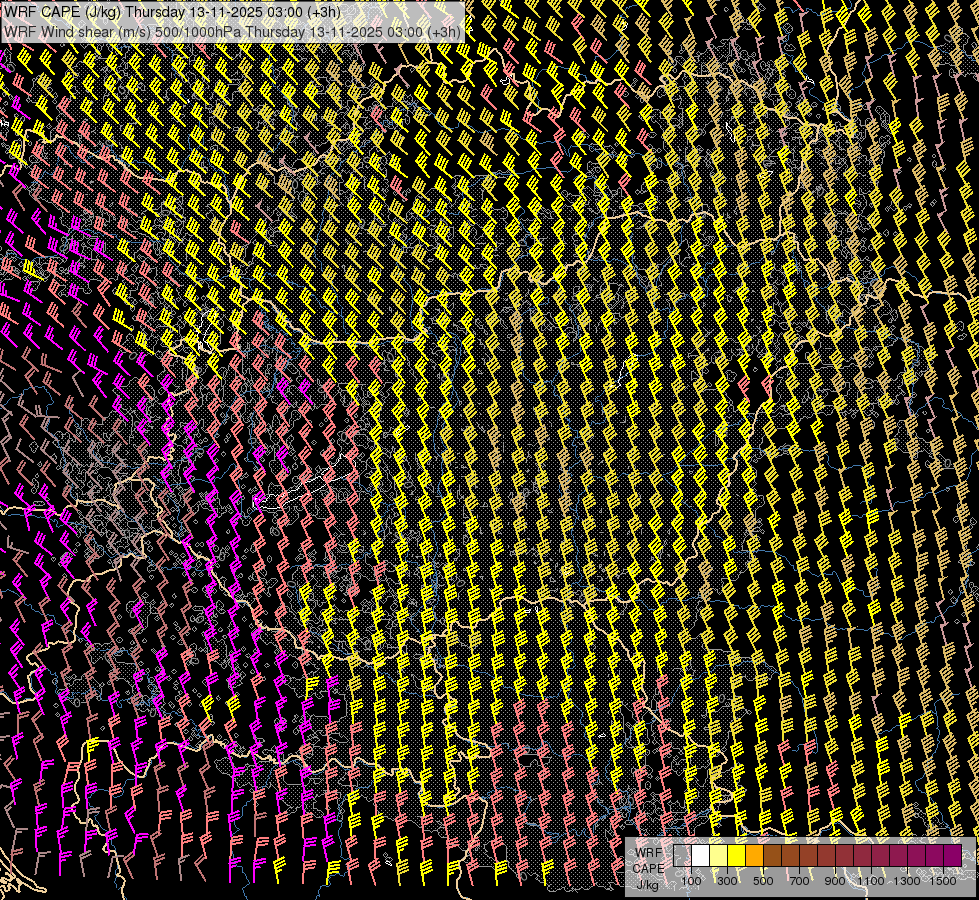Viewport: 979px width, 900px height.
Task: Click the rightmost purple CAPE legend swatch
Action: (952, 856)
